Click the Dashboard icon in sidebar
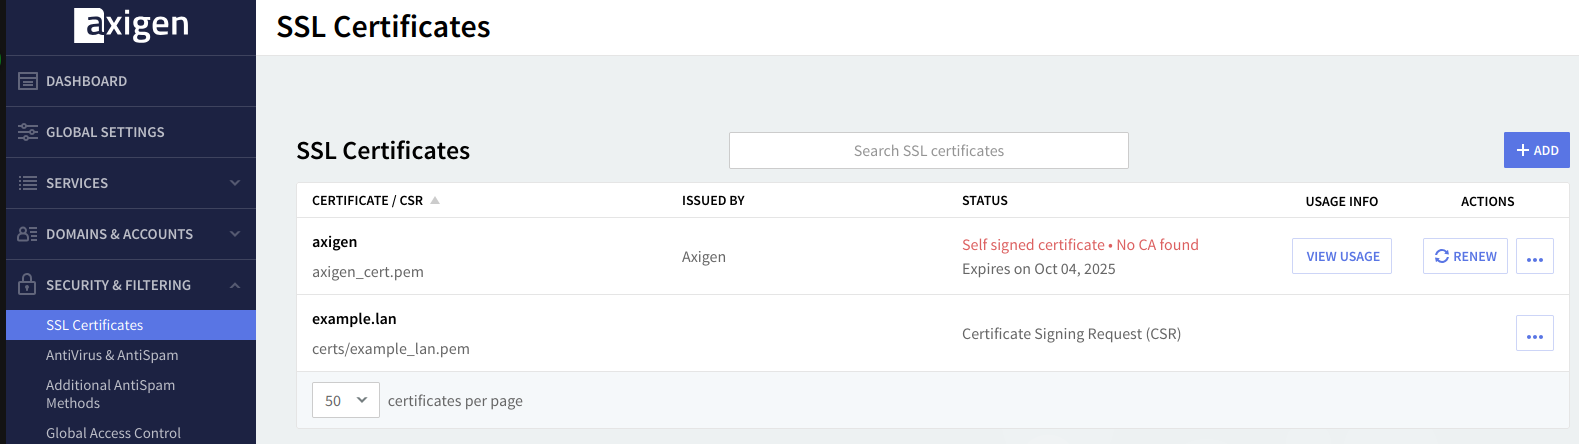 [28, 81]
